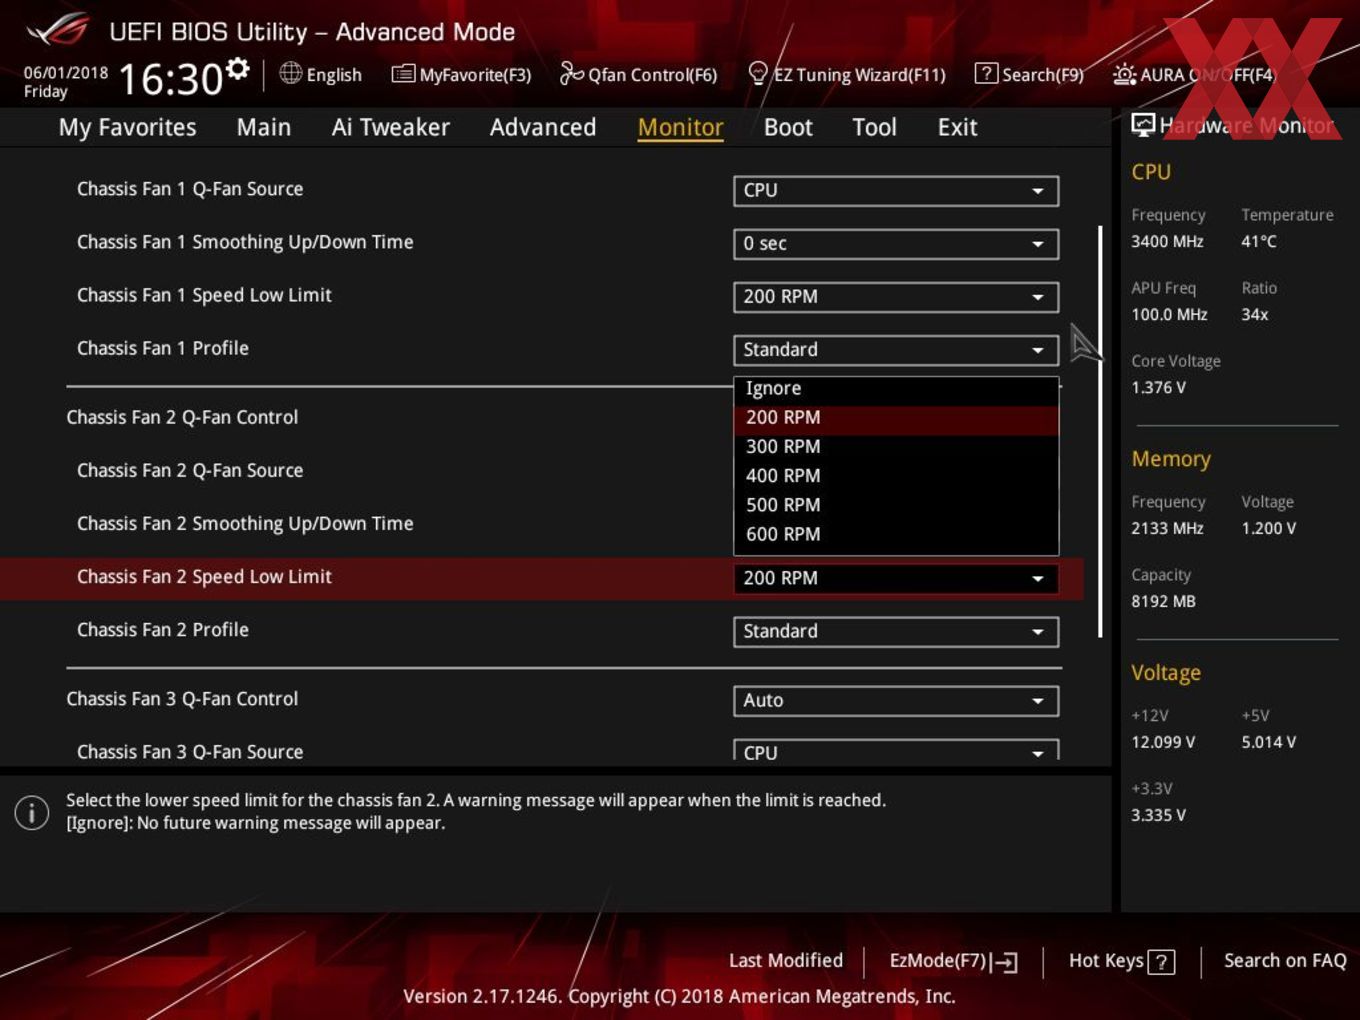The image size is (1360, 1020).
Task: Click Memory capacity value 8192 MB
Action: tap(1163, 601)
